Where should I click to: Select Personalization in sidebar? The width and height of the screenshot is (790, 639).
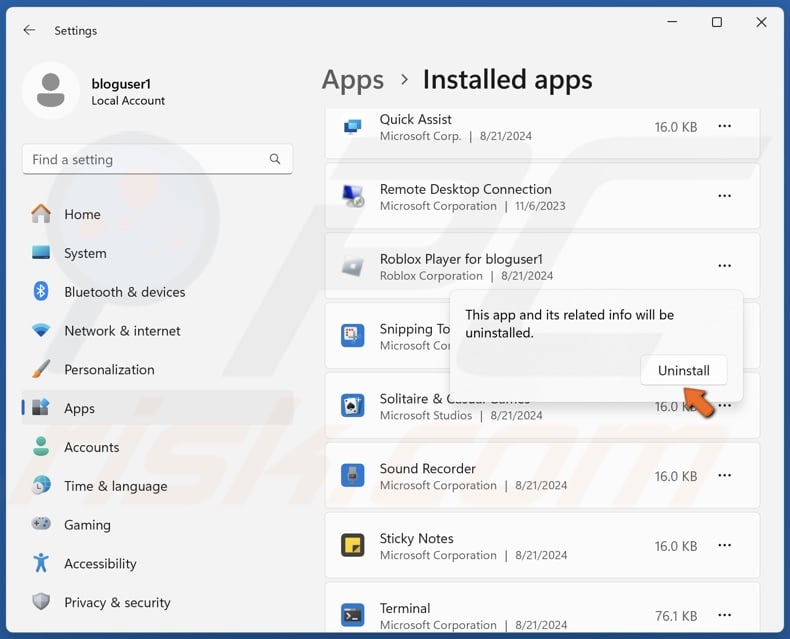[157, 369]
